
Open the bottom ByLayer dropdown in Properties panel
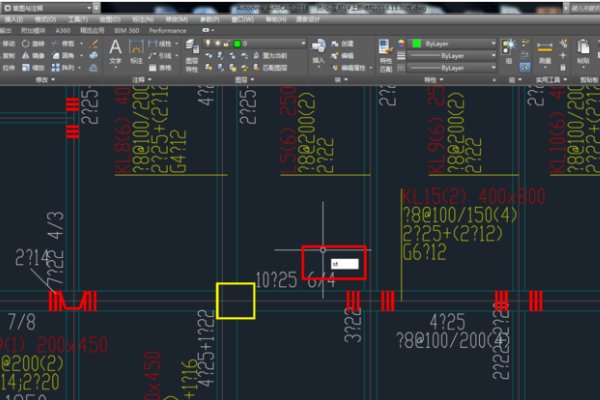pyautogui.click(x=452, y=68)
